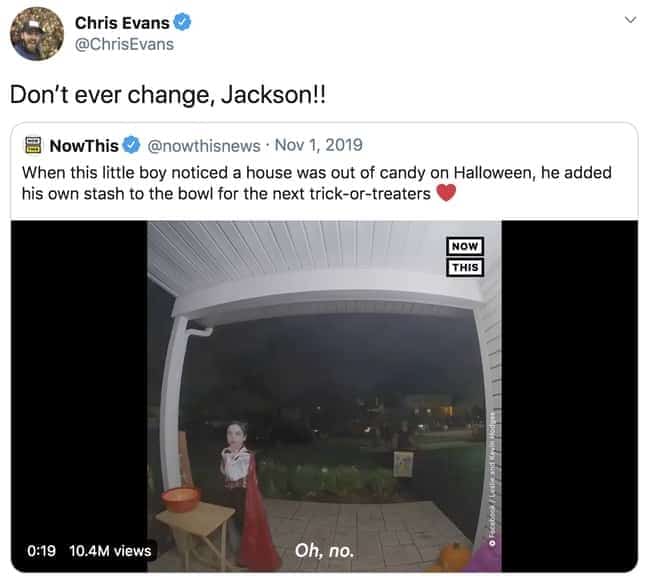Viewport: 650px width, 587px height.
Task: Click the 0:19 video duration label
Action: pos(41,551)
